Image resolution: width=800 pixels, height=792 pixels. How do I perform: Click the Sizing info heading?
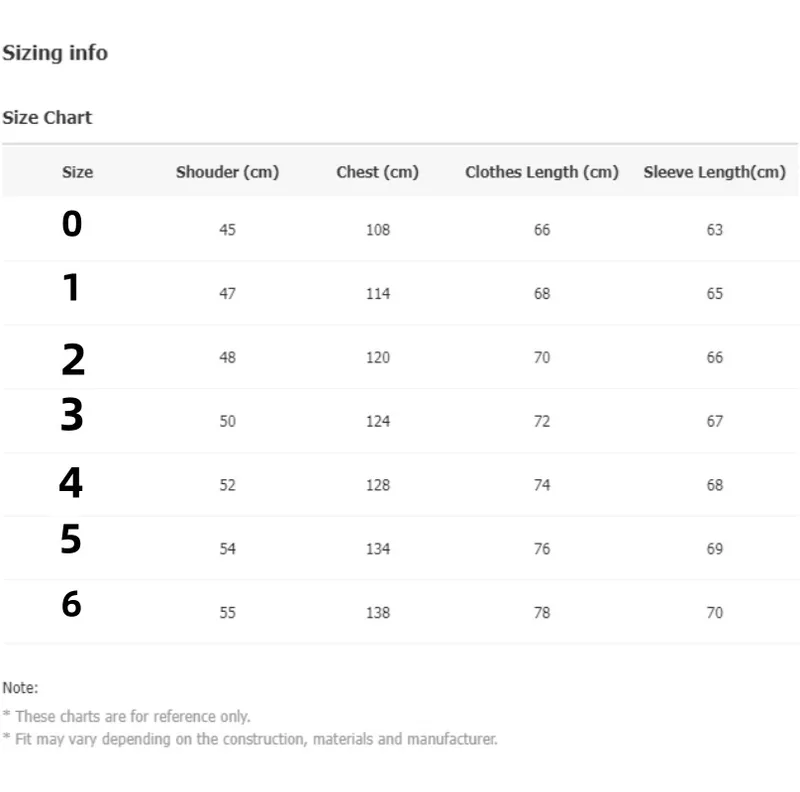(55, 53)
